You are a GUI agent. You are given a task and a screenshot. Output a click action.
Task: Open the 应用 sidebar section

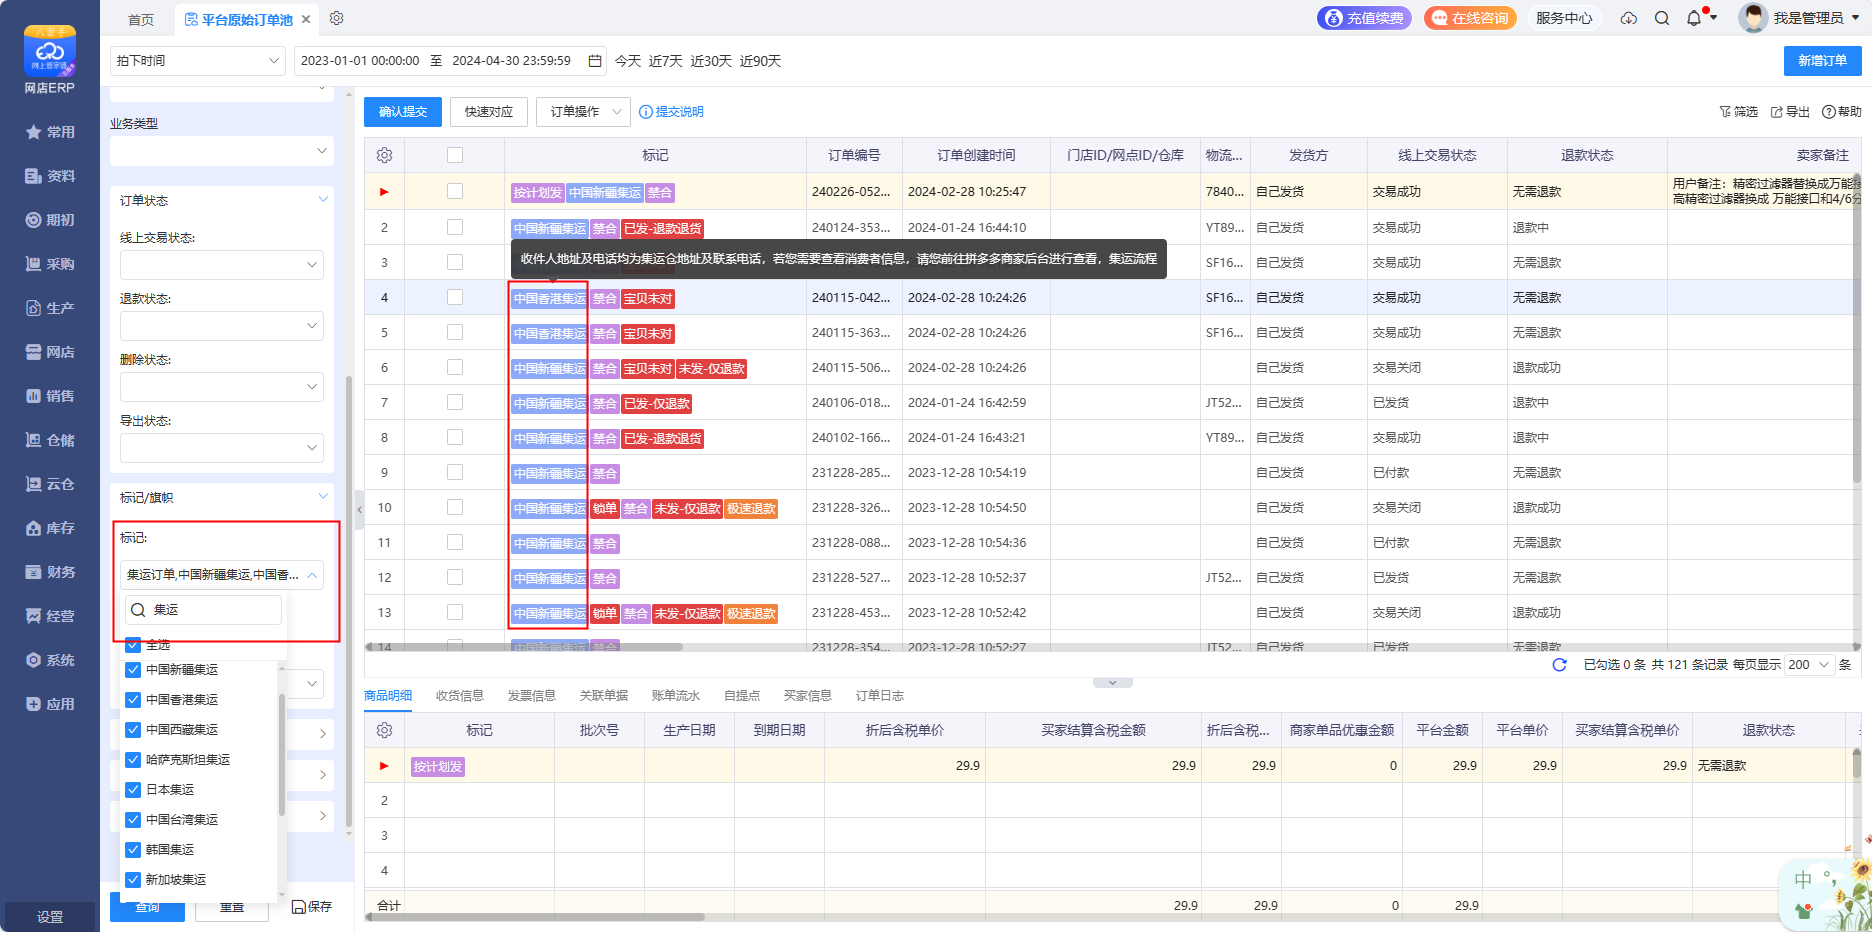coord(50,704)
